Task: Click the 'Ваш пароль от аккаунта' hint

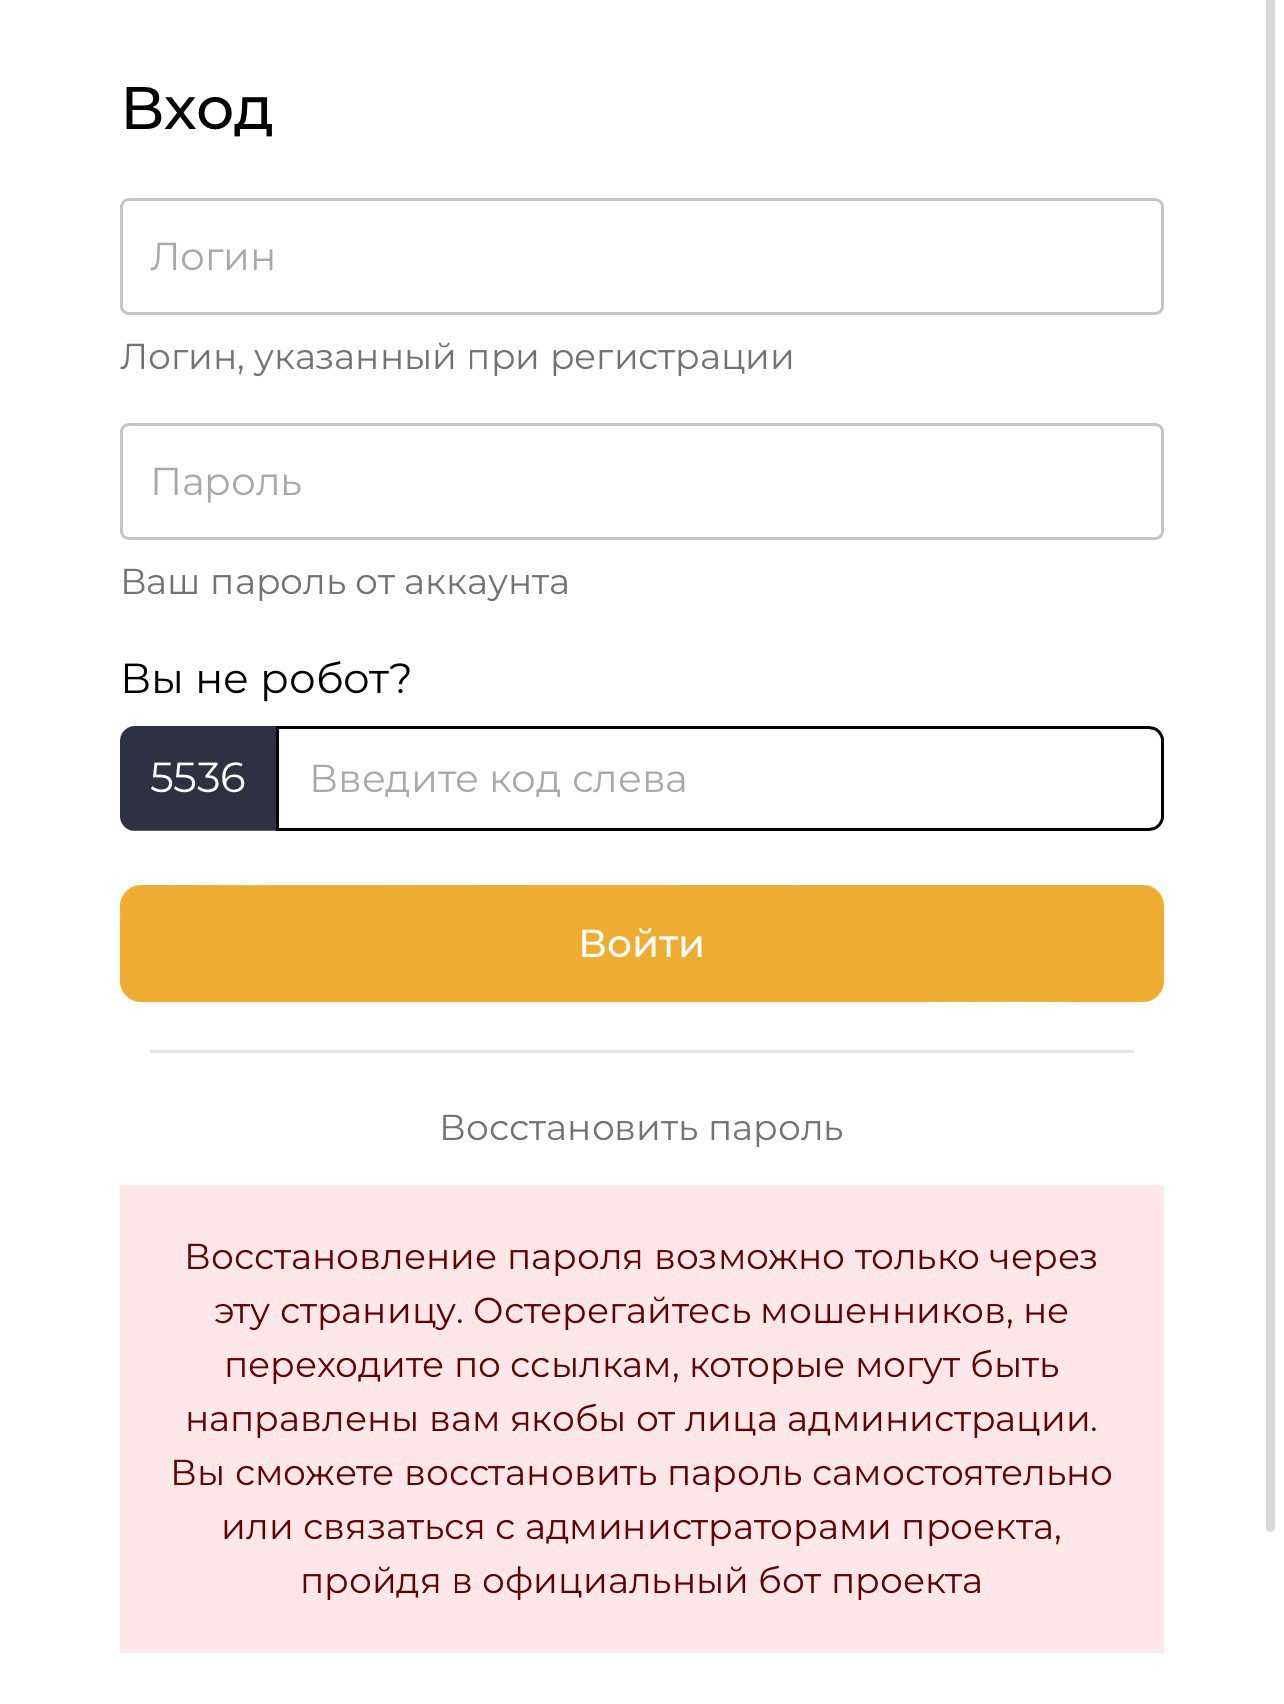Action: pos(345,582)
